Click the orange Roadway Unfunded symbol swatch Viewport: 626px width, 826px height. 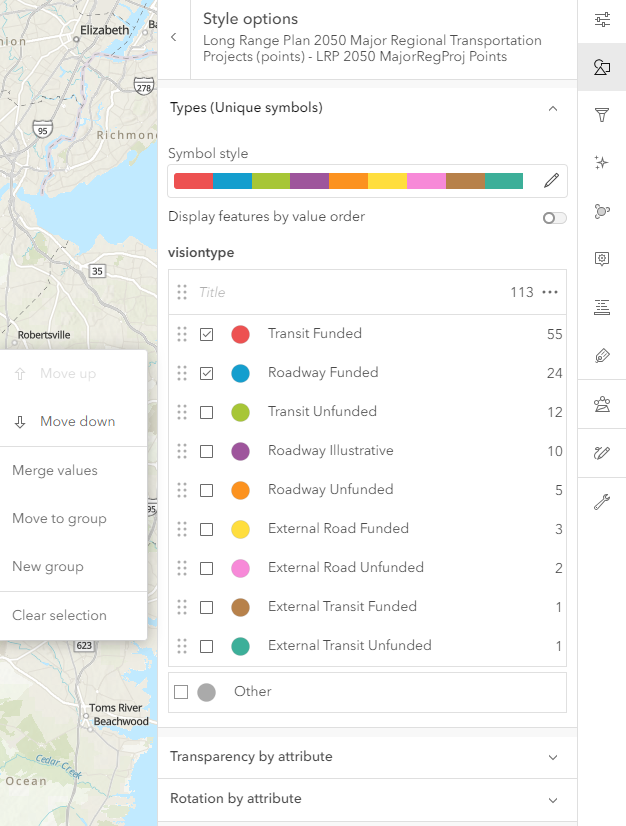tap(240, 491)
